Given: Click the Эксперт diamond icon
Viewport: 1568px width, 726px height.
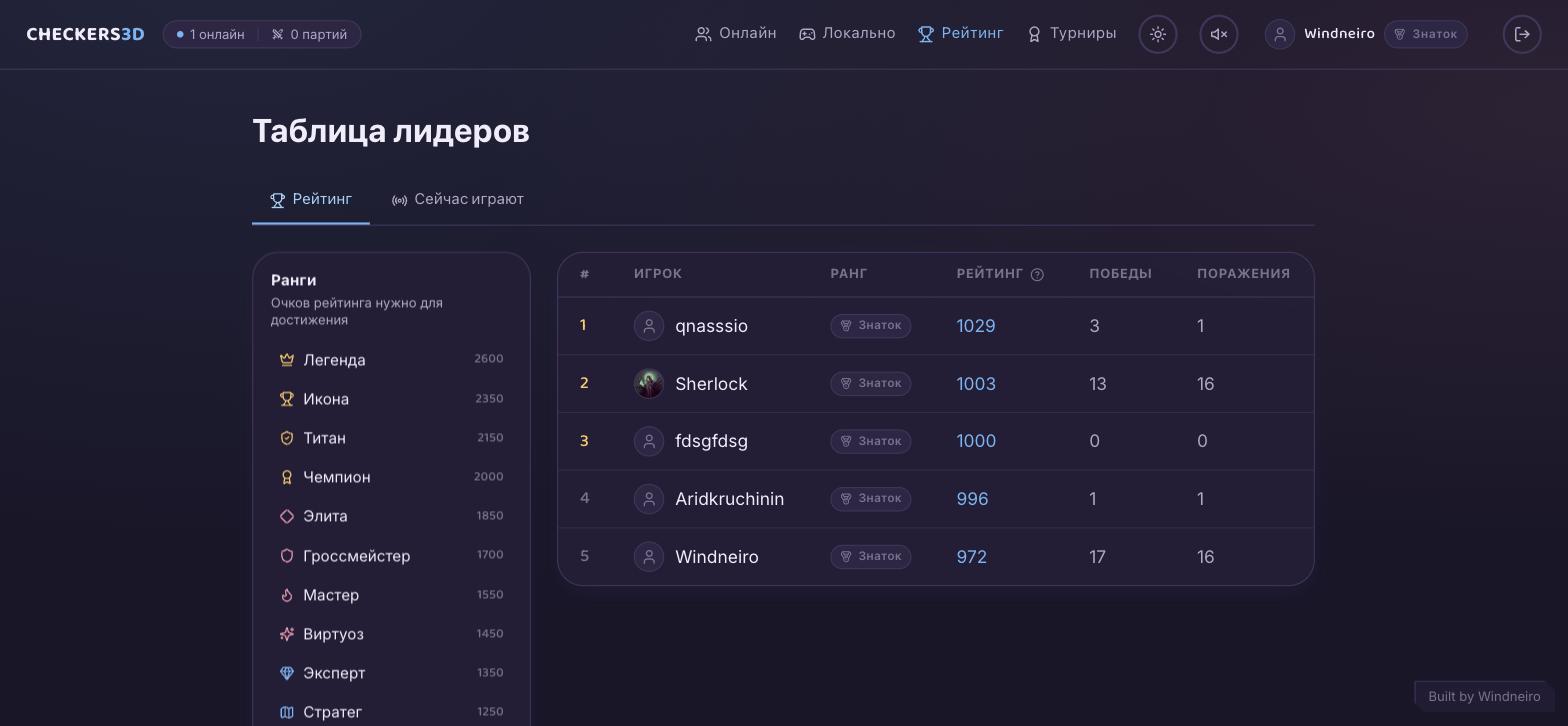Looking at the screenshot, I should tap(287, 673).
